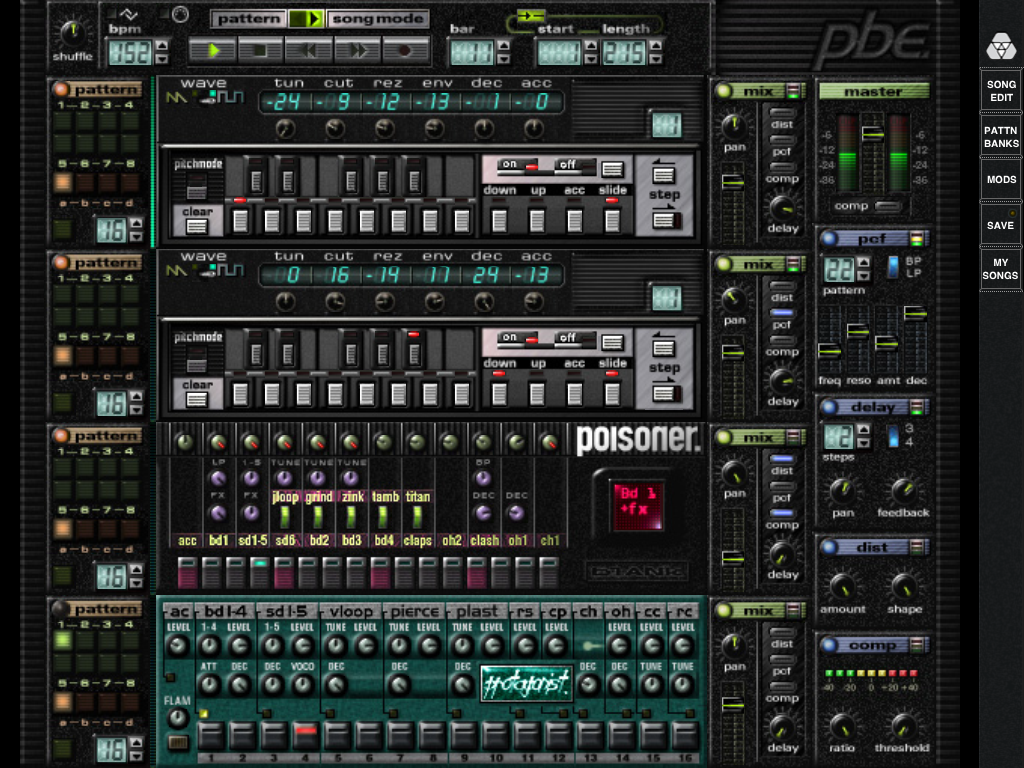Click the round dial icon beside the pattern button
This screenshot has height=768, width=1024.
(180, 14)
